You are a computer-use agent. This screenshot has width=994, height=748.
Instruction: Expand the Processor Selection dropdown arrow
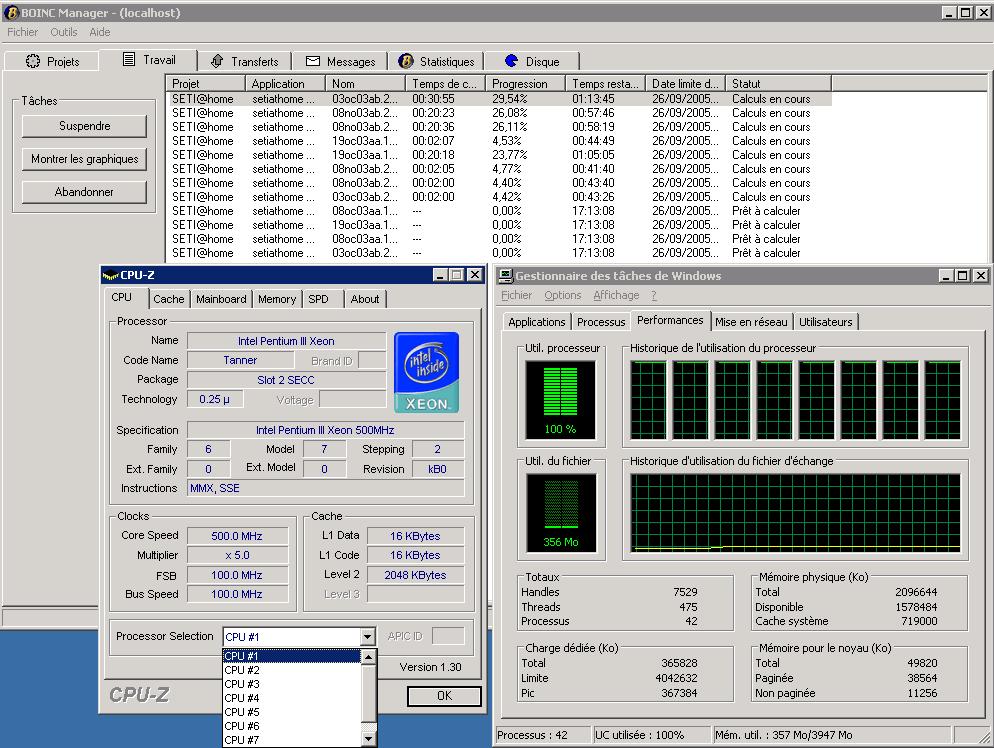[367, 636]
